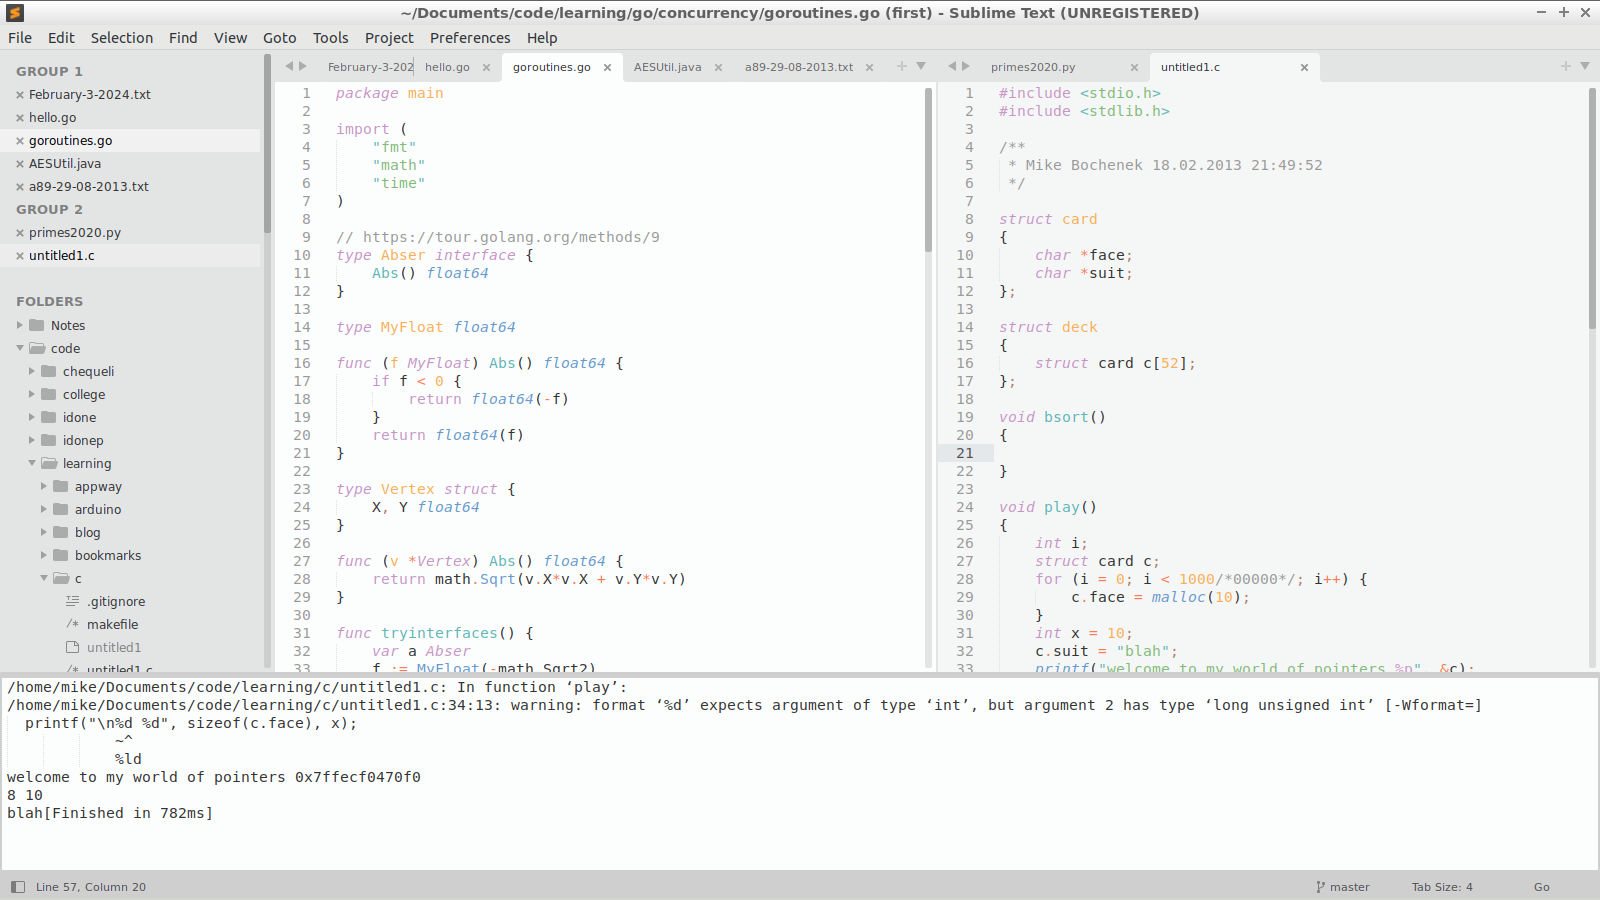1600x900 pixels.
Task: Click the git branch icon next to master
Action: click(x=1321, y=886)
